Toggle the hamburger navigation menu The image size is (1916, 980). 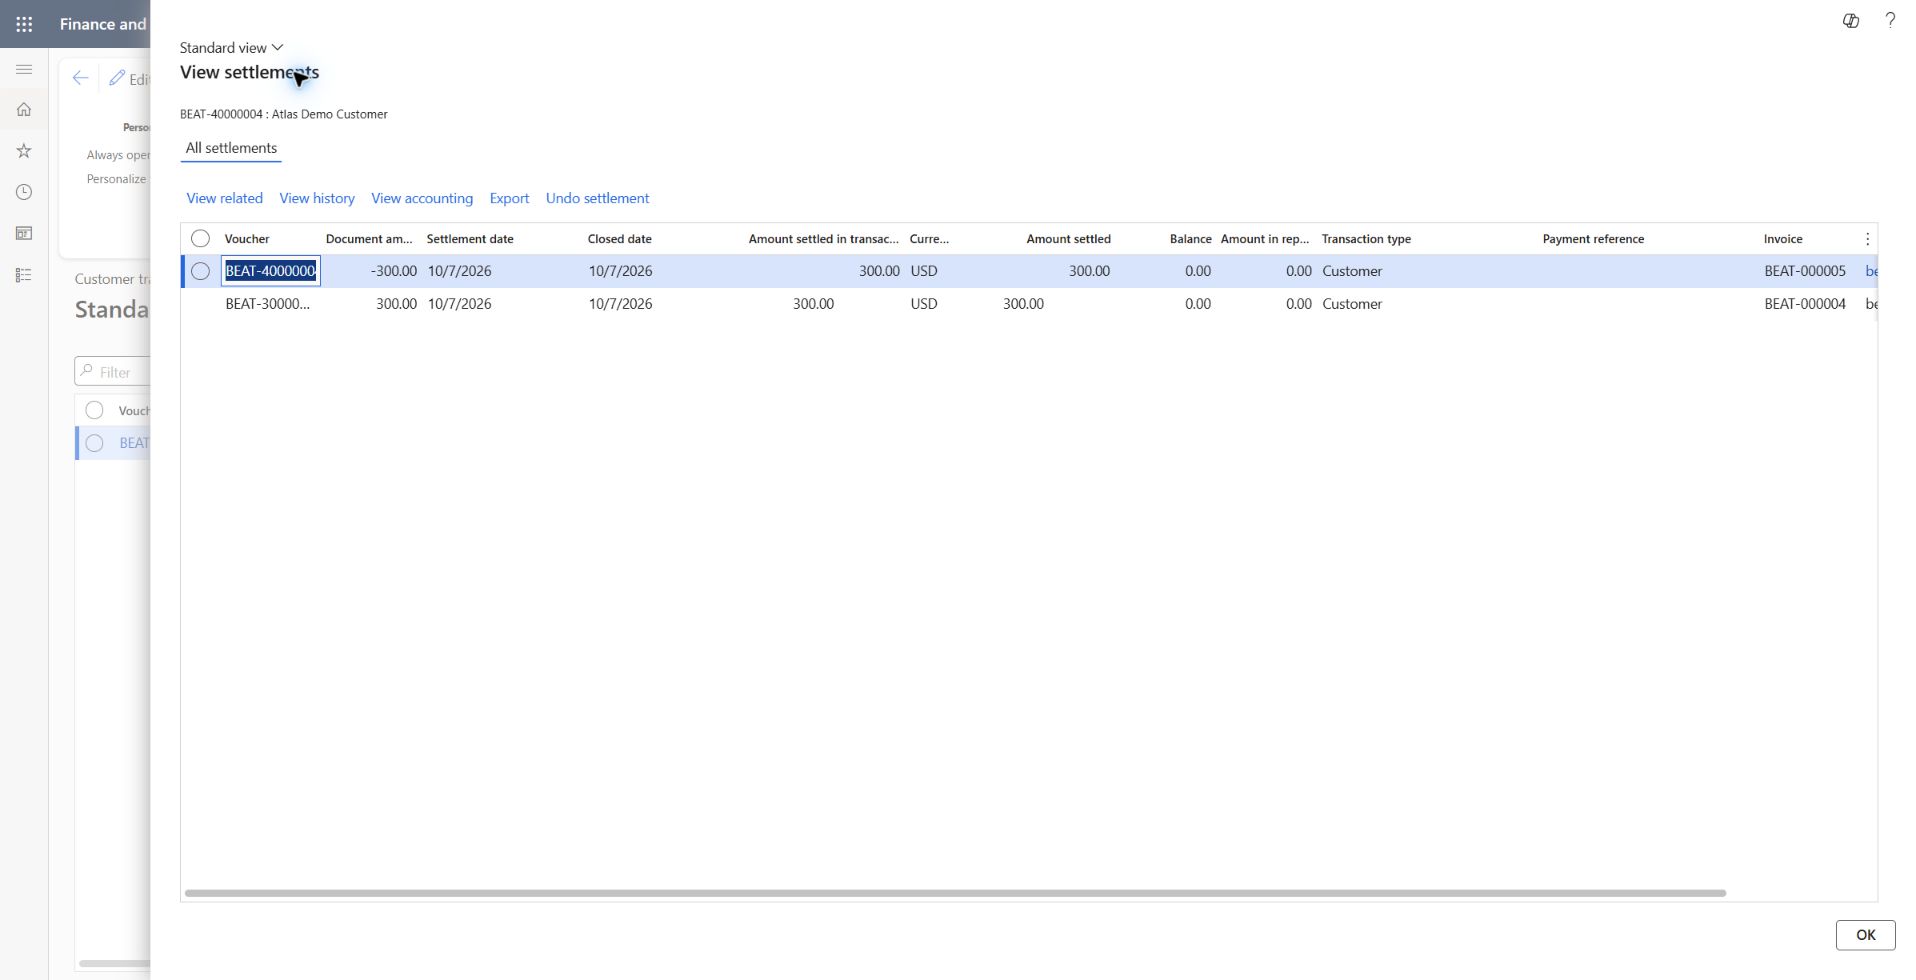point(24,69)
